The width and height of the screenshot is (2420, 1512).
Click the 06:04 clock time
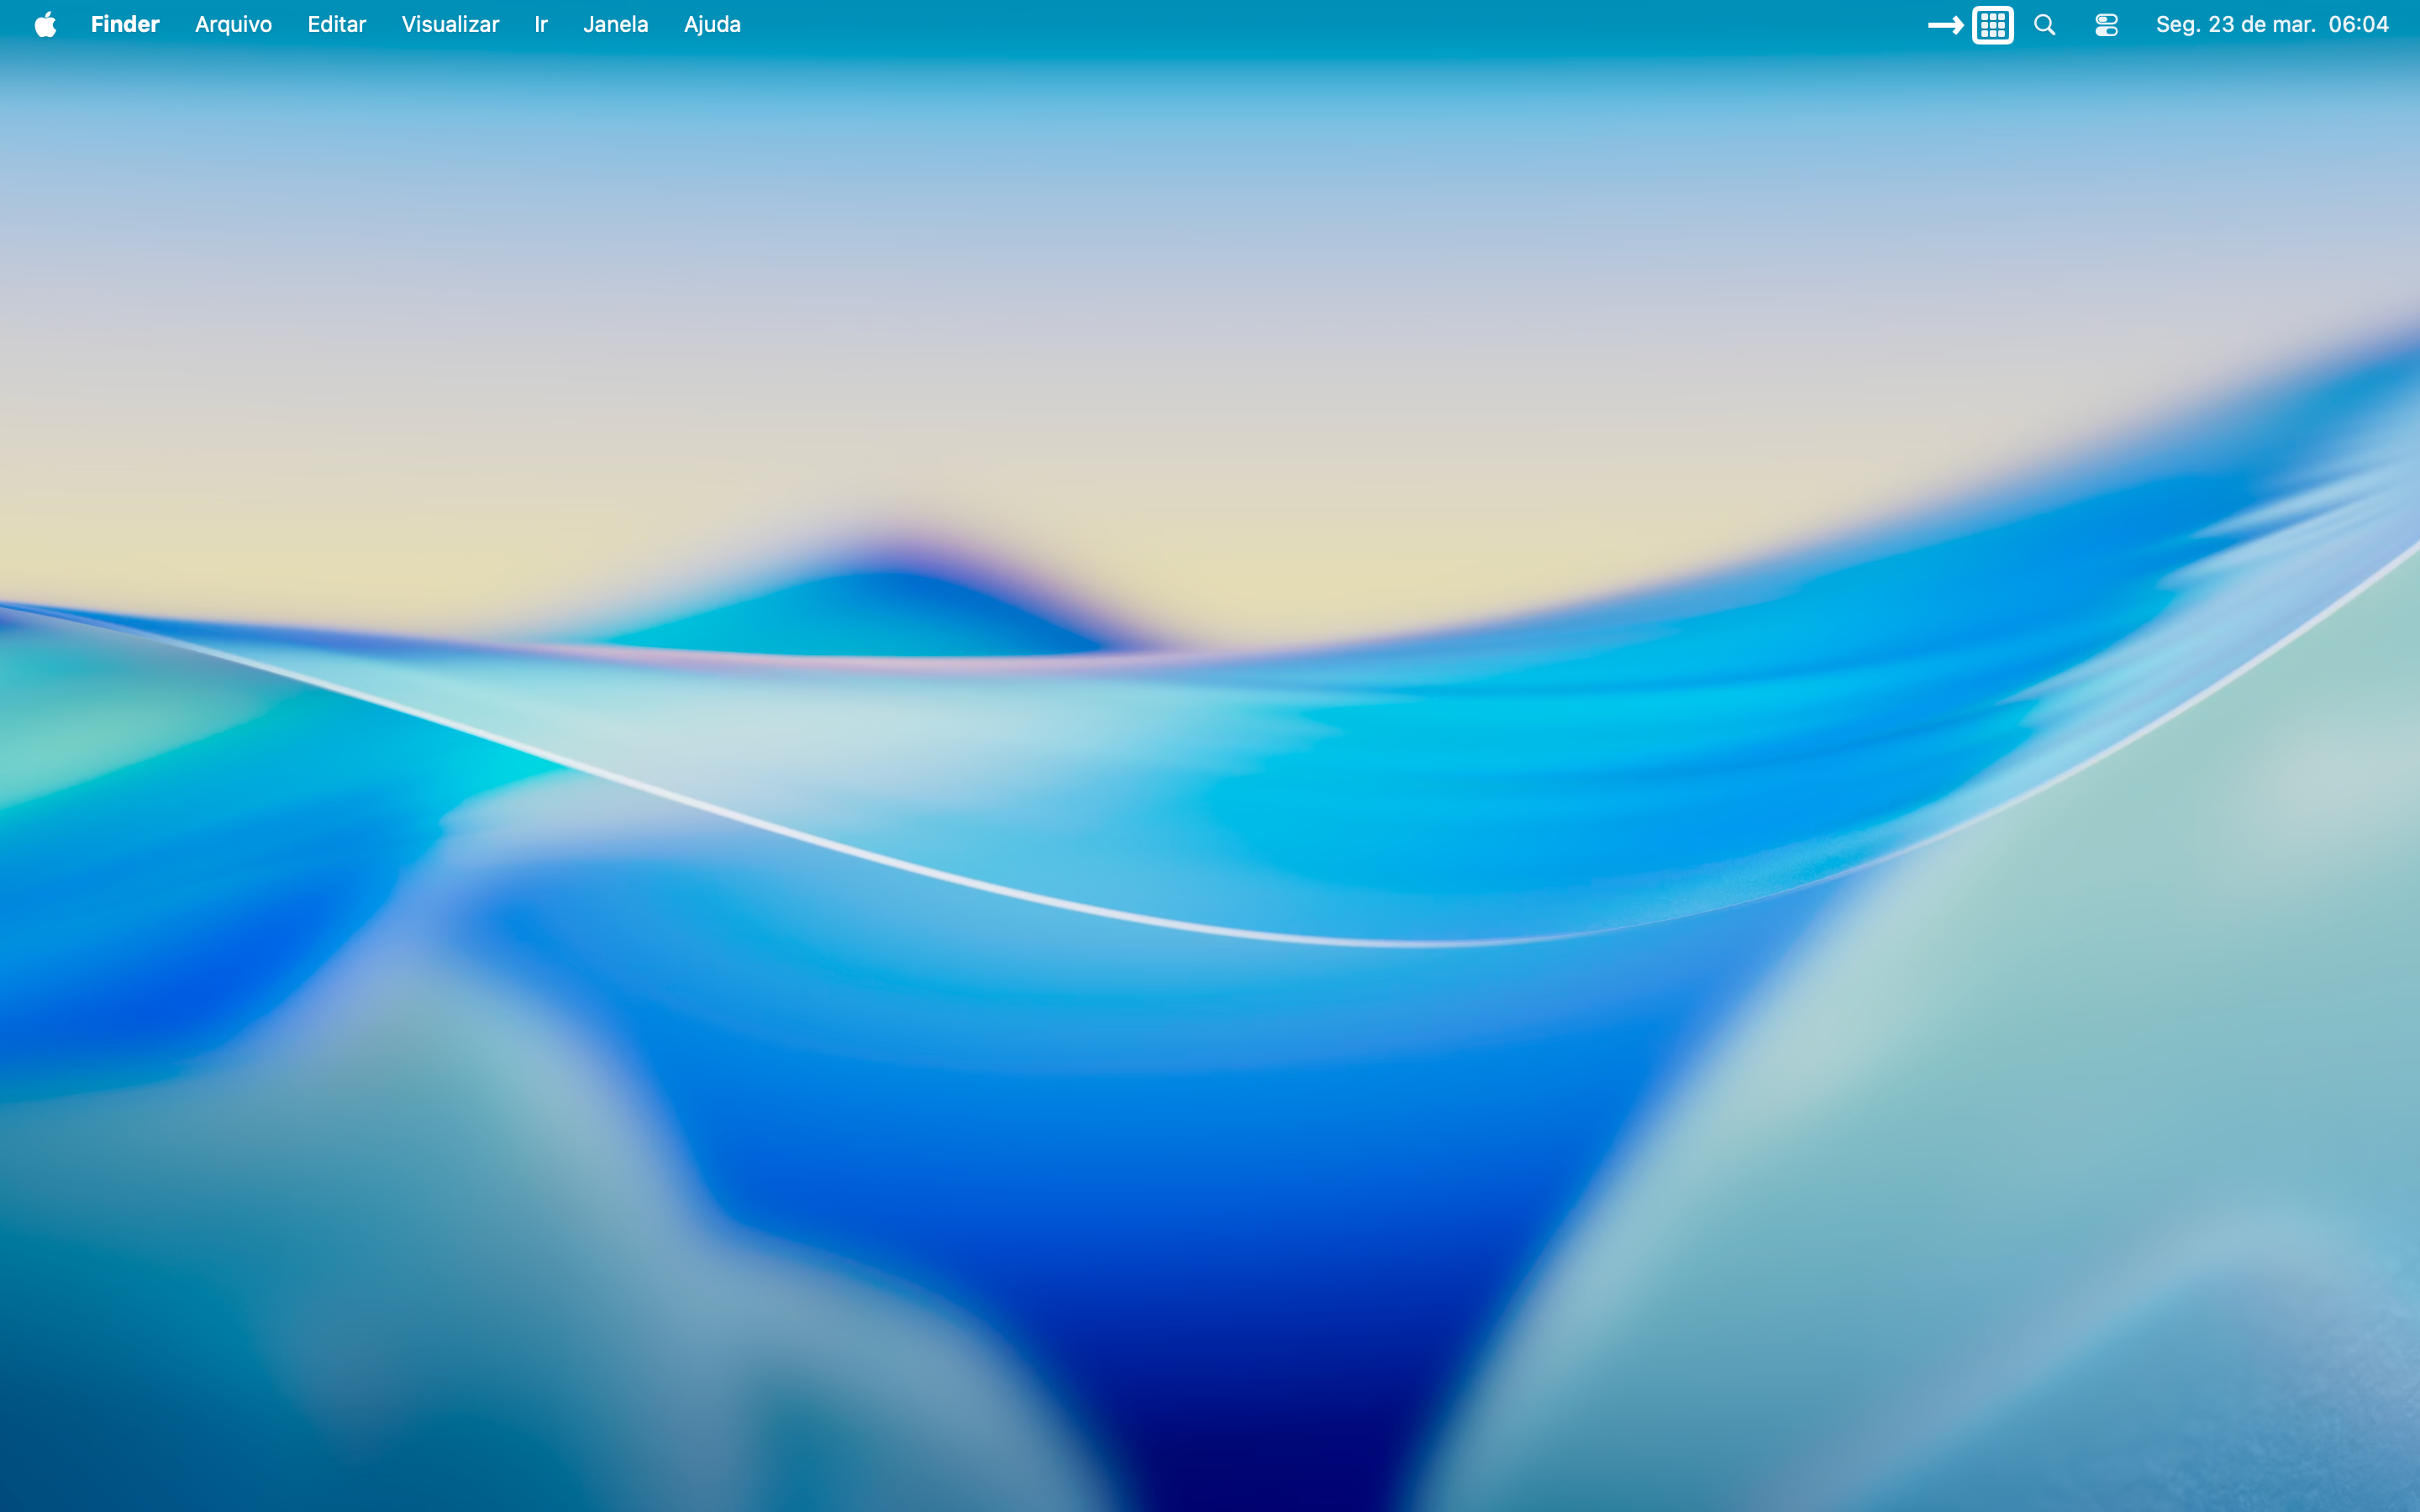coord(2358,25)
